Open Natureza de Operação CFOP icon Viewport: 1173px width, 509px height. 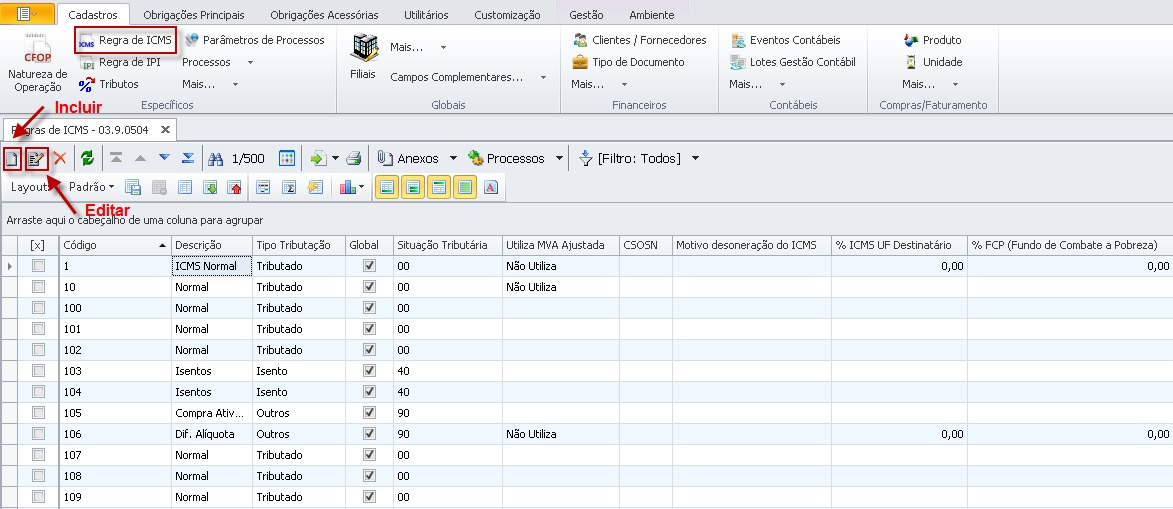tap(37, 62)
